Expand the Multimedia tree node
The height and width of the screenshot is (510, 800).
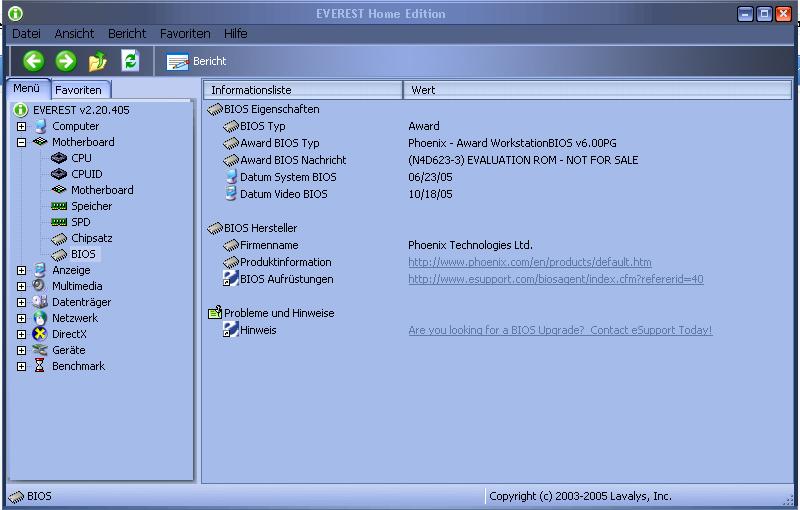21,287
